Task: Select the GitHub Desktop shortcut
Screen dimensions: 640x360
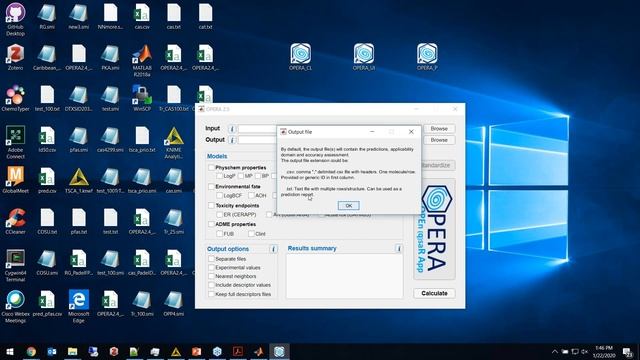Action: click(x=16, y=19)
